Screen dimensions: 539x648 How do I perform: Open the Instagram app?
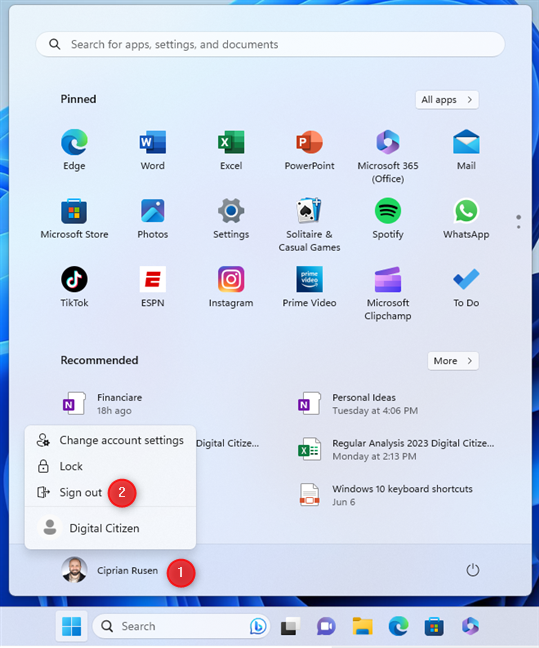pos(231,286)
